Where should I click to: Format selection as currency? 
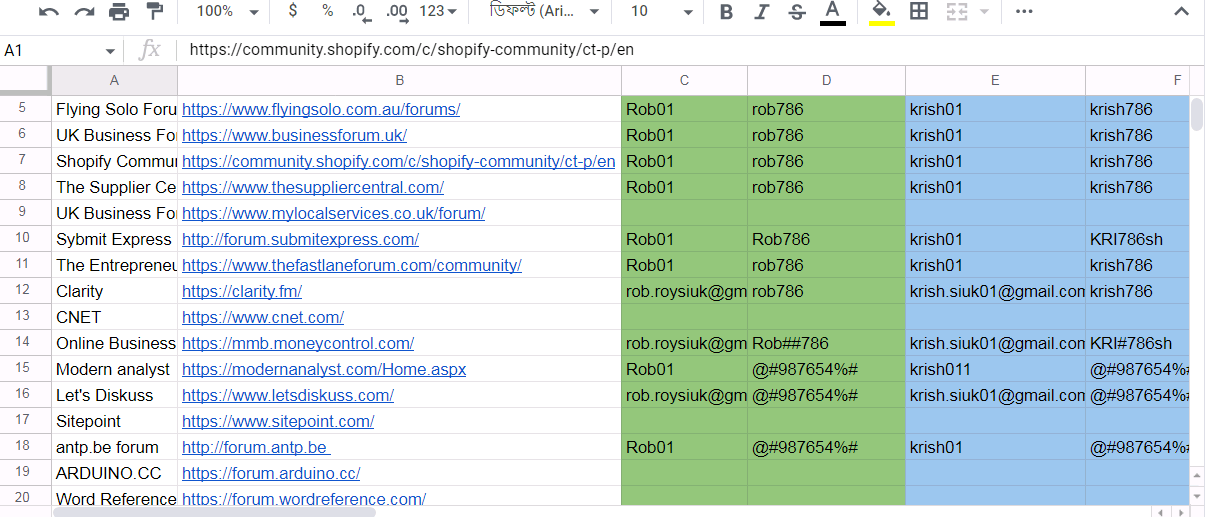coord(292,12)
